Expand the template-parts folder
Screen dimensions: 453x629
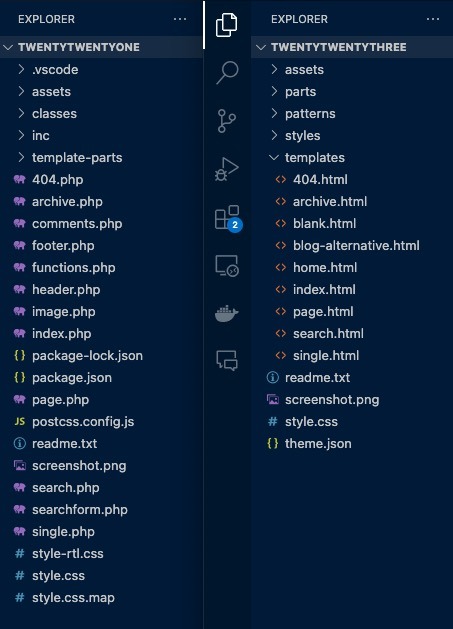click(101, 158)
